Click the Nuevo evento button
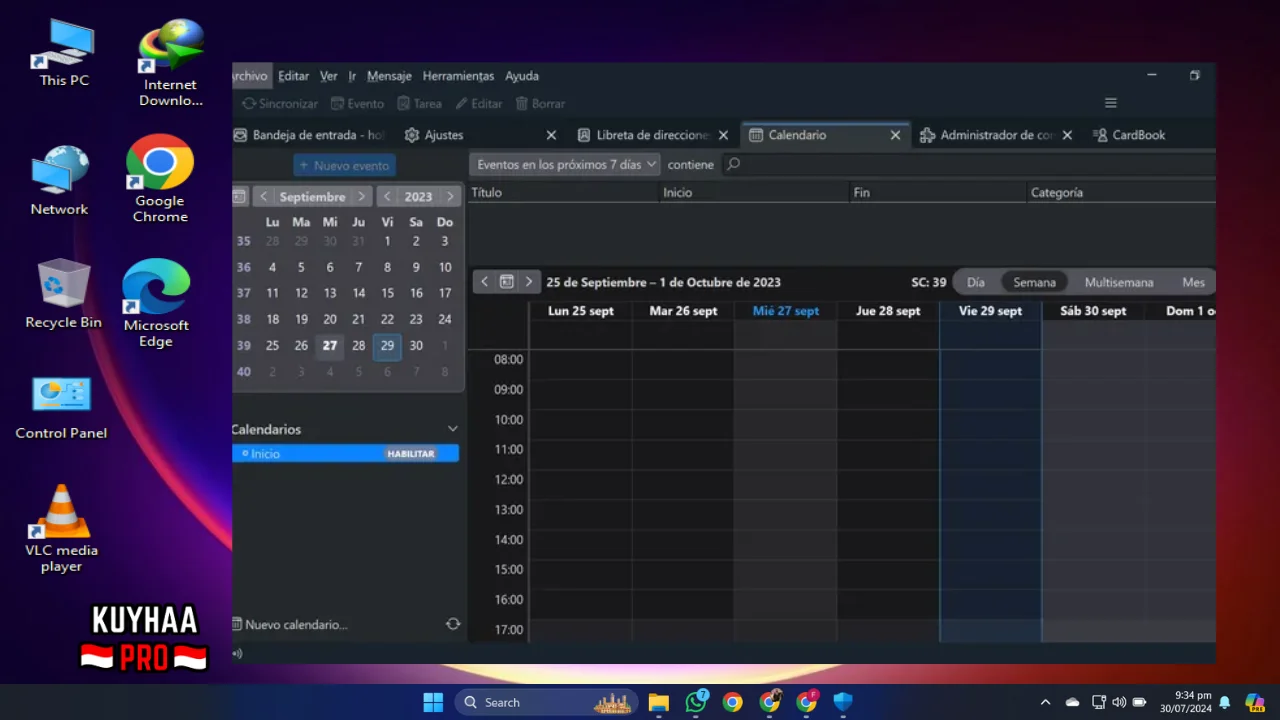 click(x=345, y=166)
